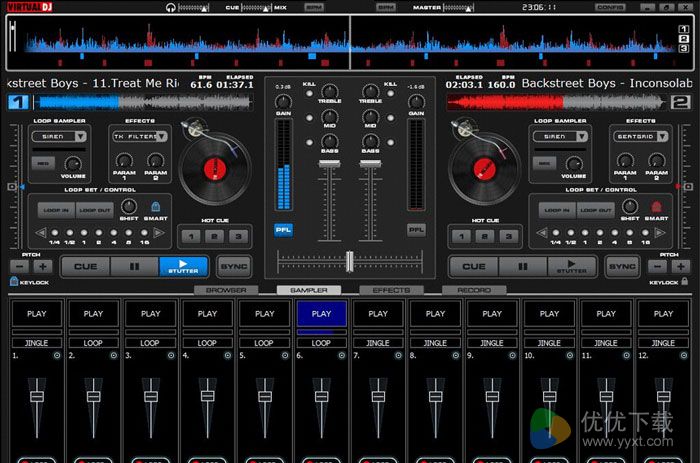
Task: Toggle sampler slot 6 Loop mode
Action: [x=321, y=343]
